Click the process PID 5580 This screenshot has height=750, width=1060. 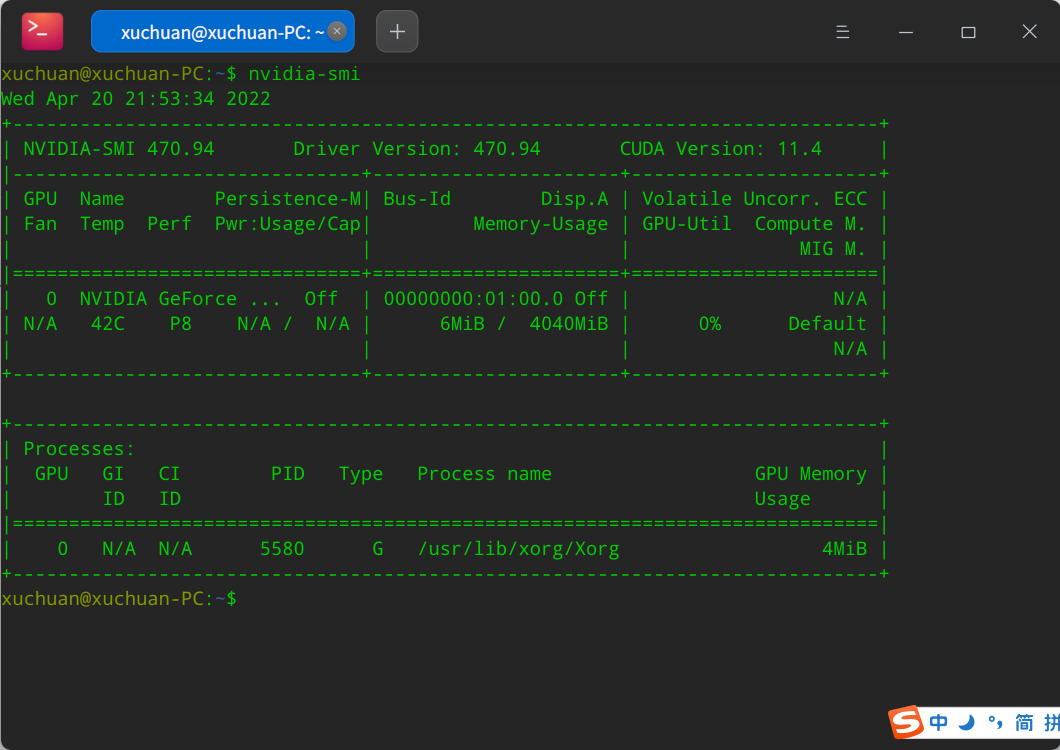(288, 548)
